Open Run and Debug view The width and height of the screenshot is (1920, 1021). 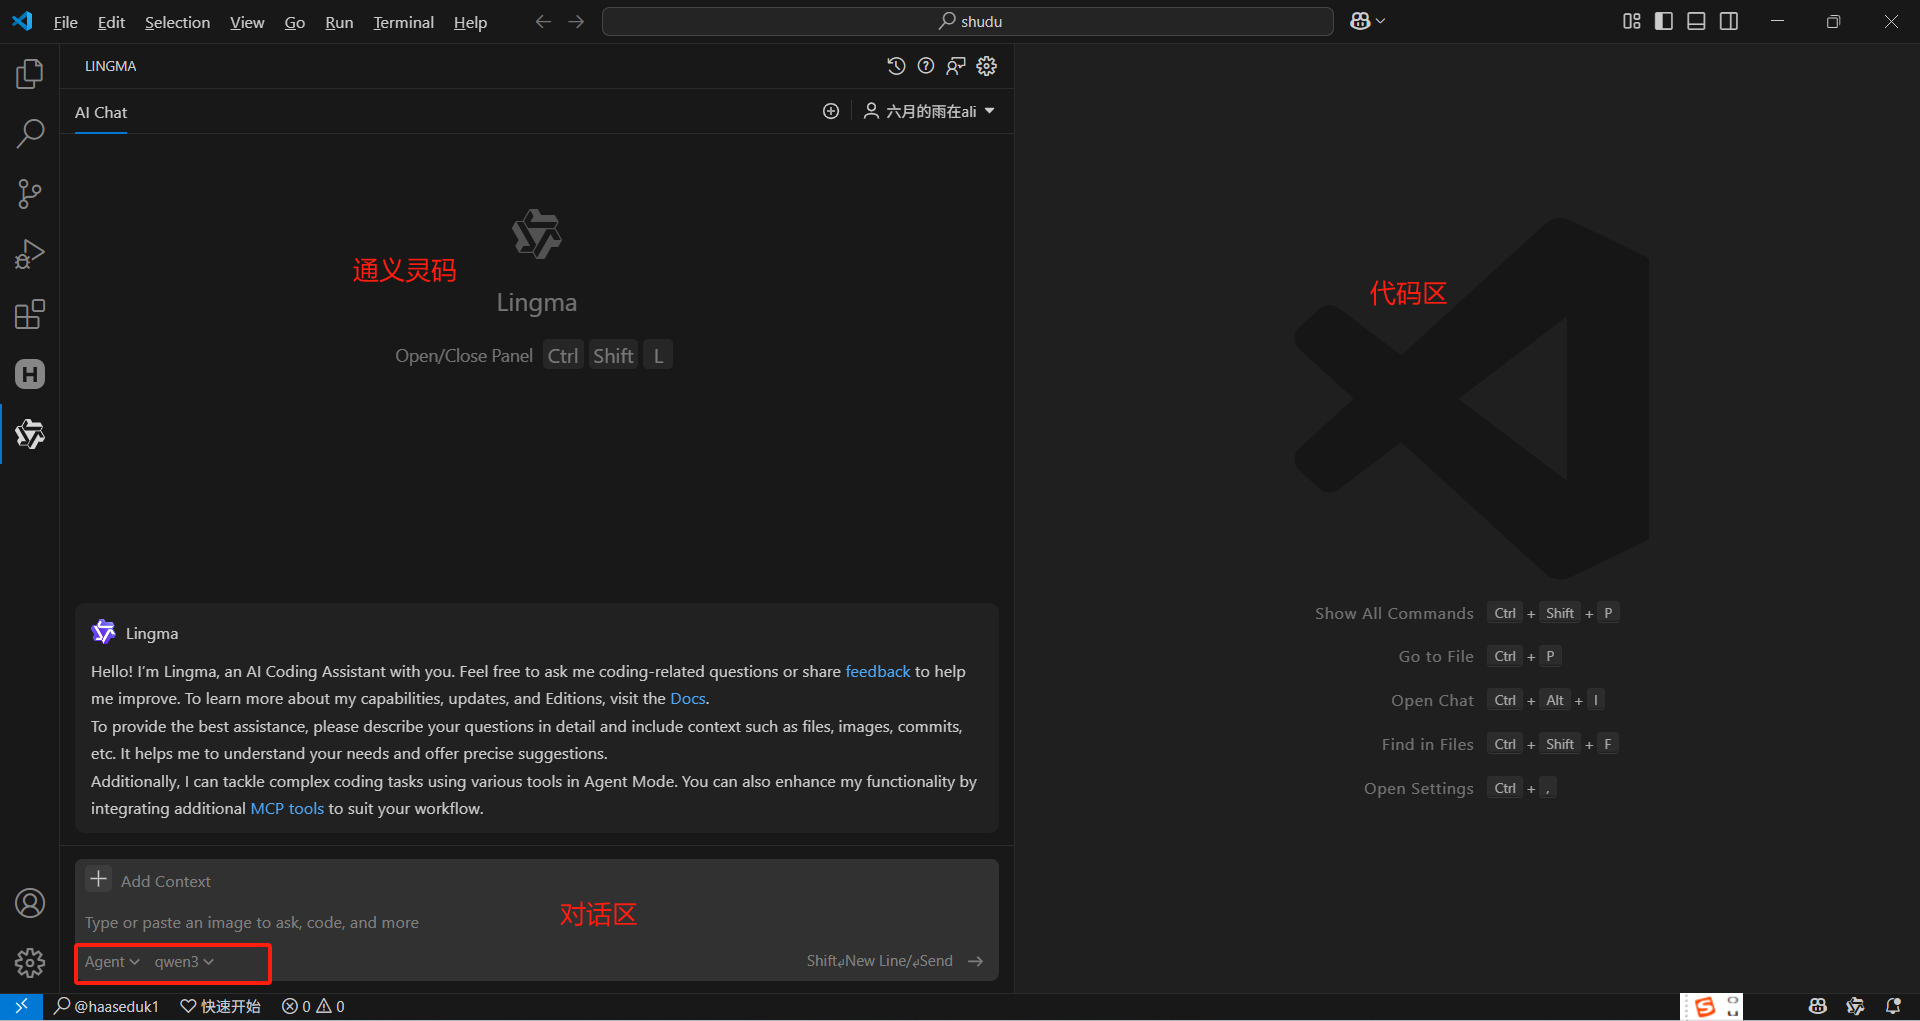pyautogui.click(x=30, y=254)
